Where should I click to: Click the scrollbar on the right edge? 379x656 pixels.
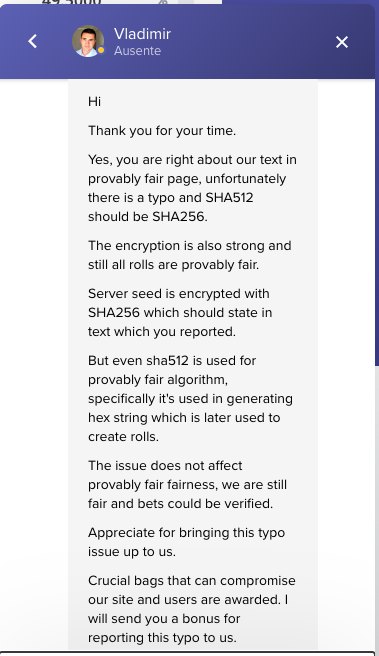pos(377,183)
